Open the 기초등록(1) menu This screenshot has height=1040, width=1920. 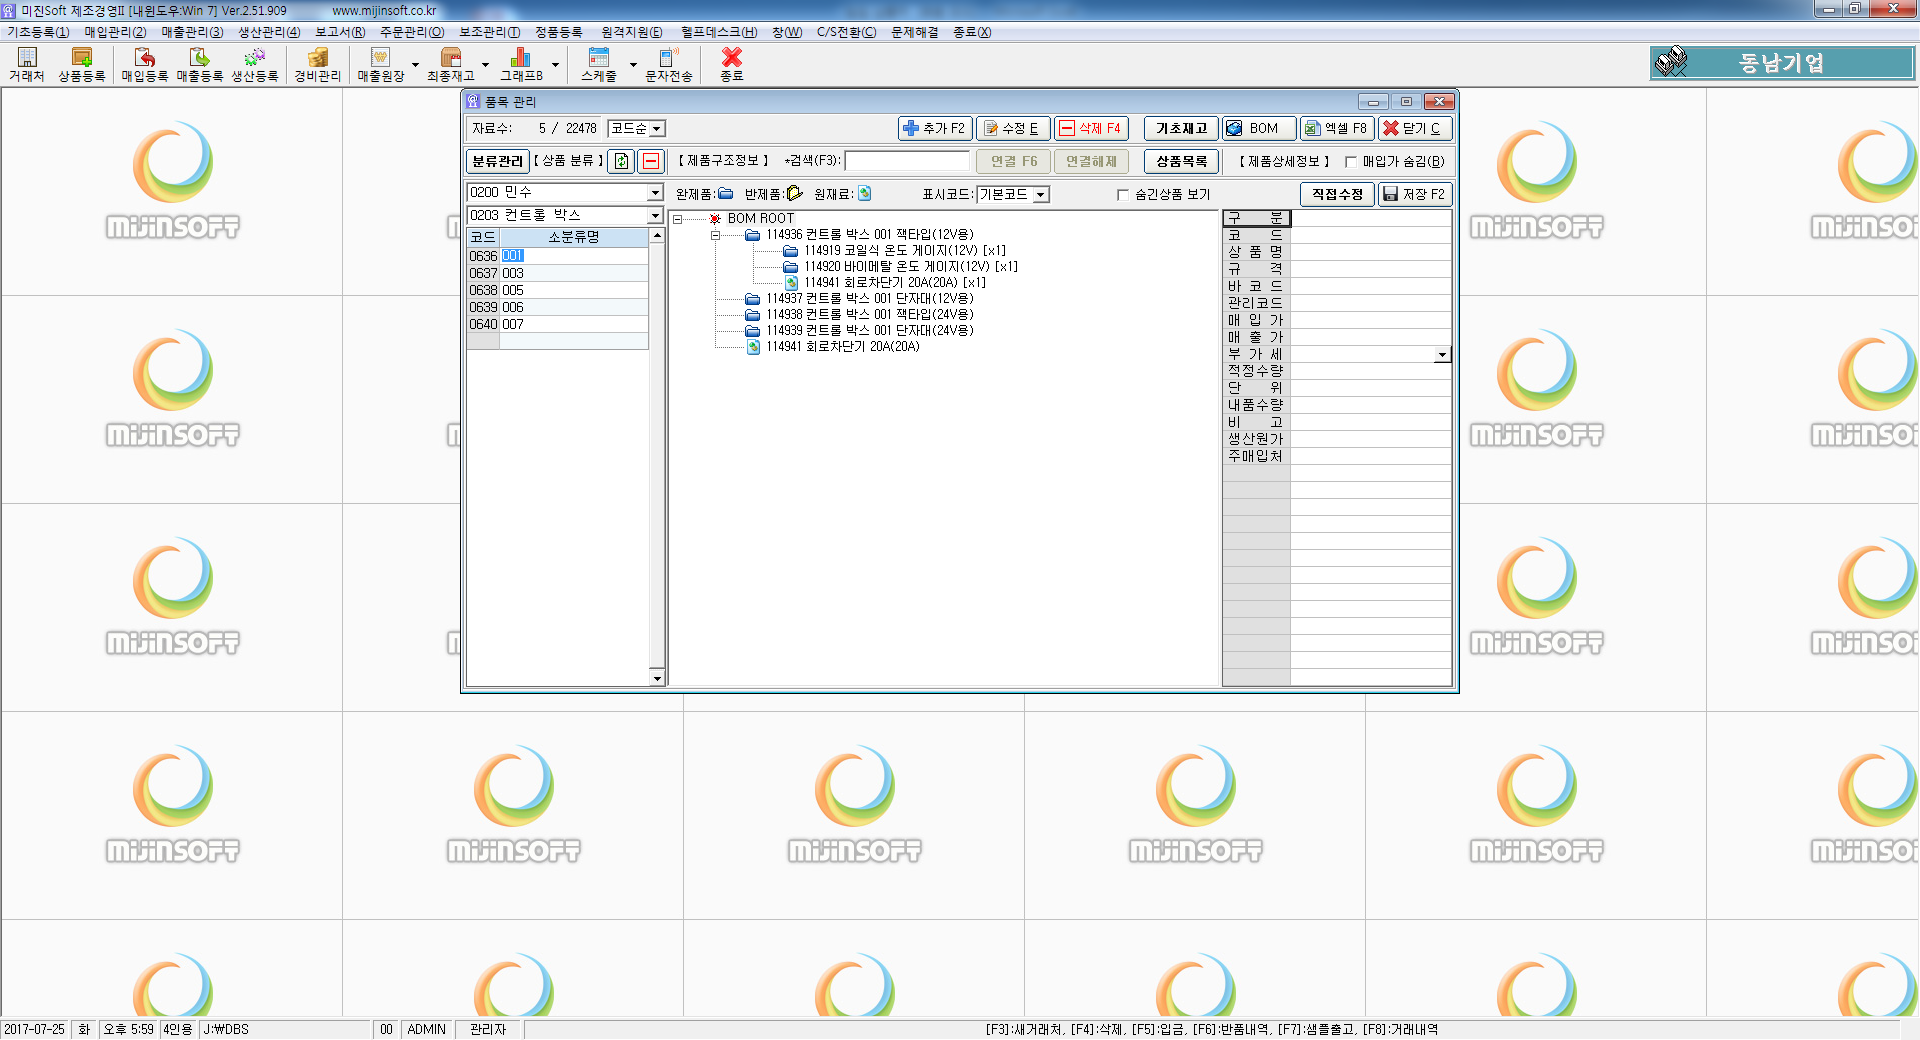click(x=38, y=32)
